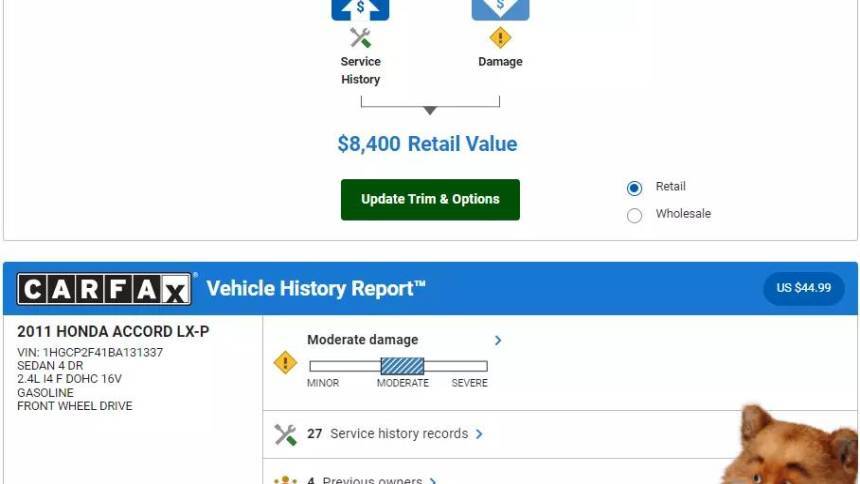This screenshot has height=484, width=860.
Task: Click the Damage value-down arrow icon
Action: [500, 9]
